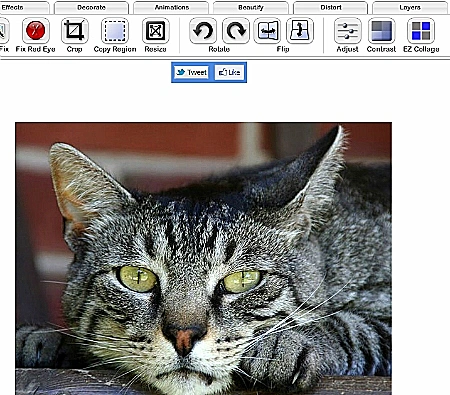The image size is (450, 395).
Task: Switch to the Effects tab
Action: [x=24, y=8]
